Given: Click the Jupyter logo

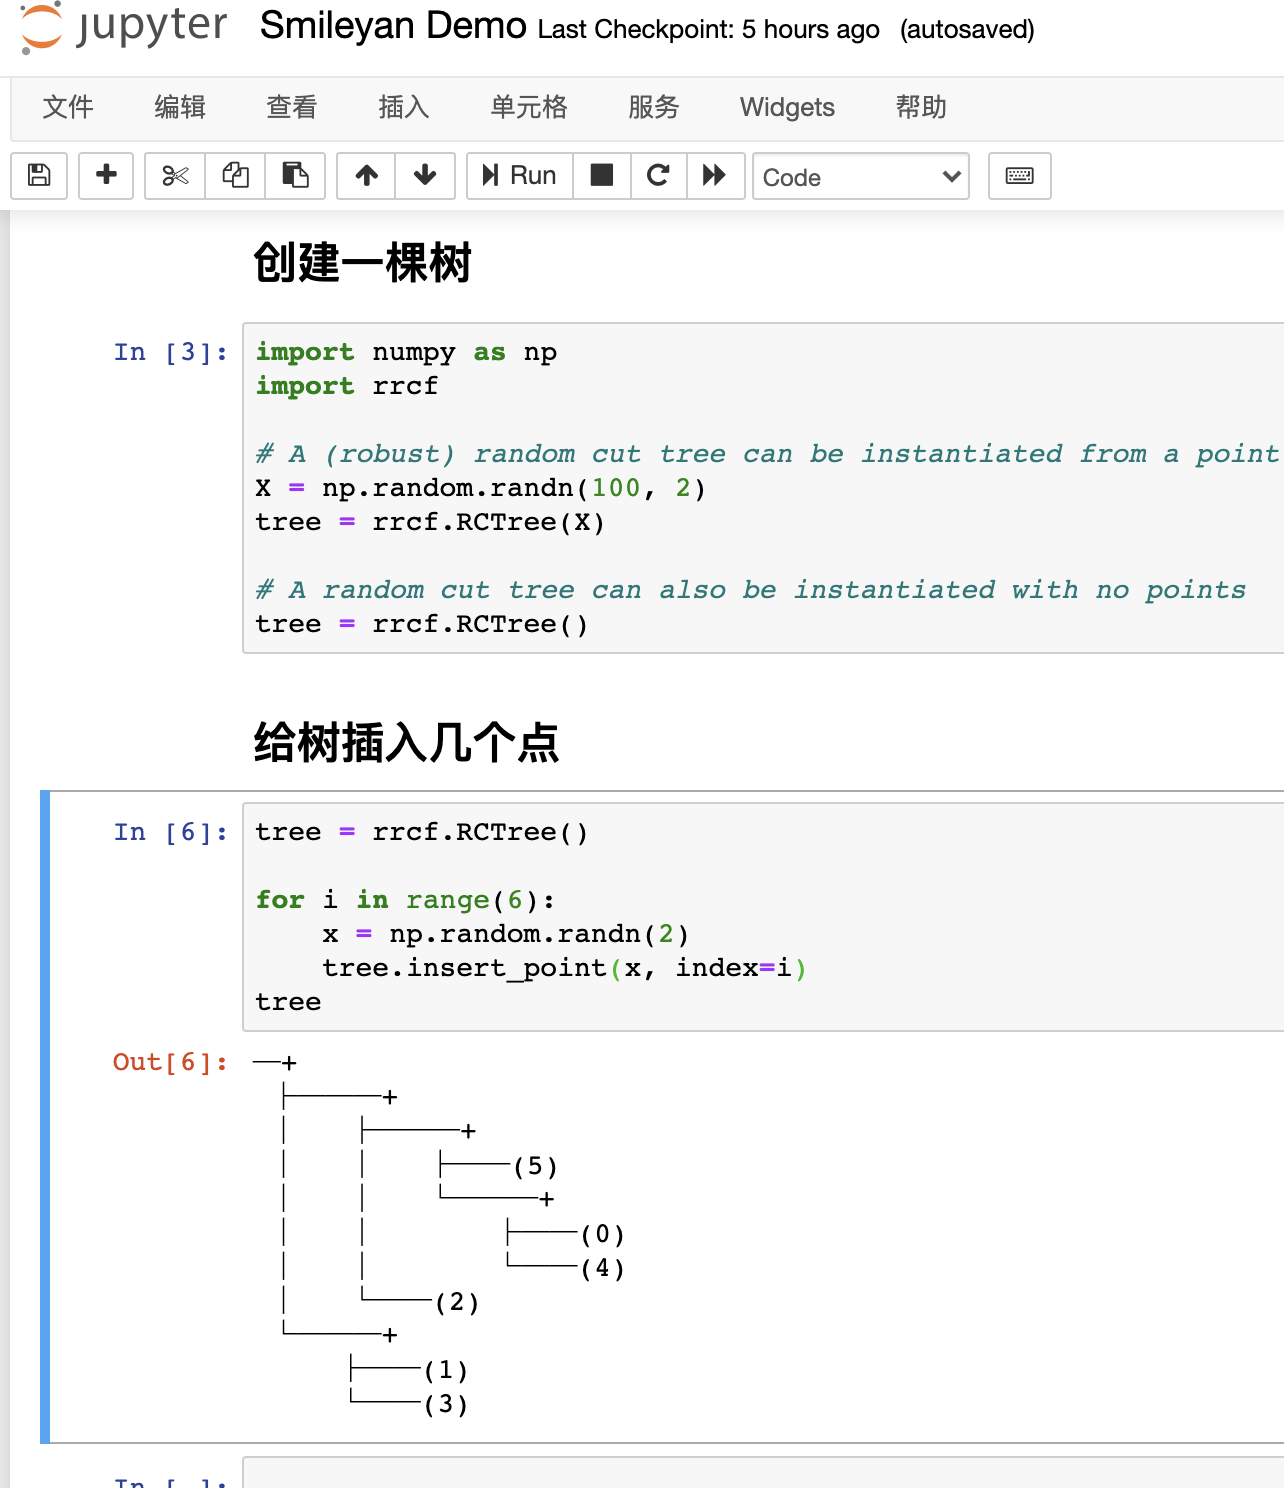Looking at the screenshot, I should click(x=123, y=28).
